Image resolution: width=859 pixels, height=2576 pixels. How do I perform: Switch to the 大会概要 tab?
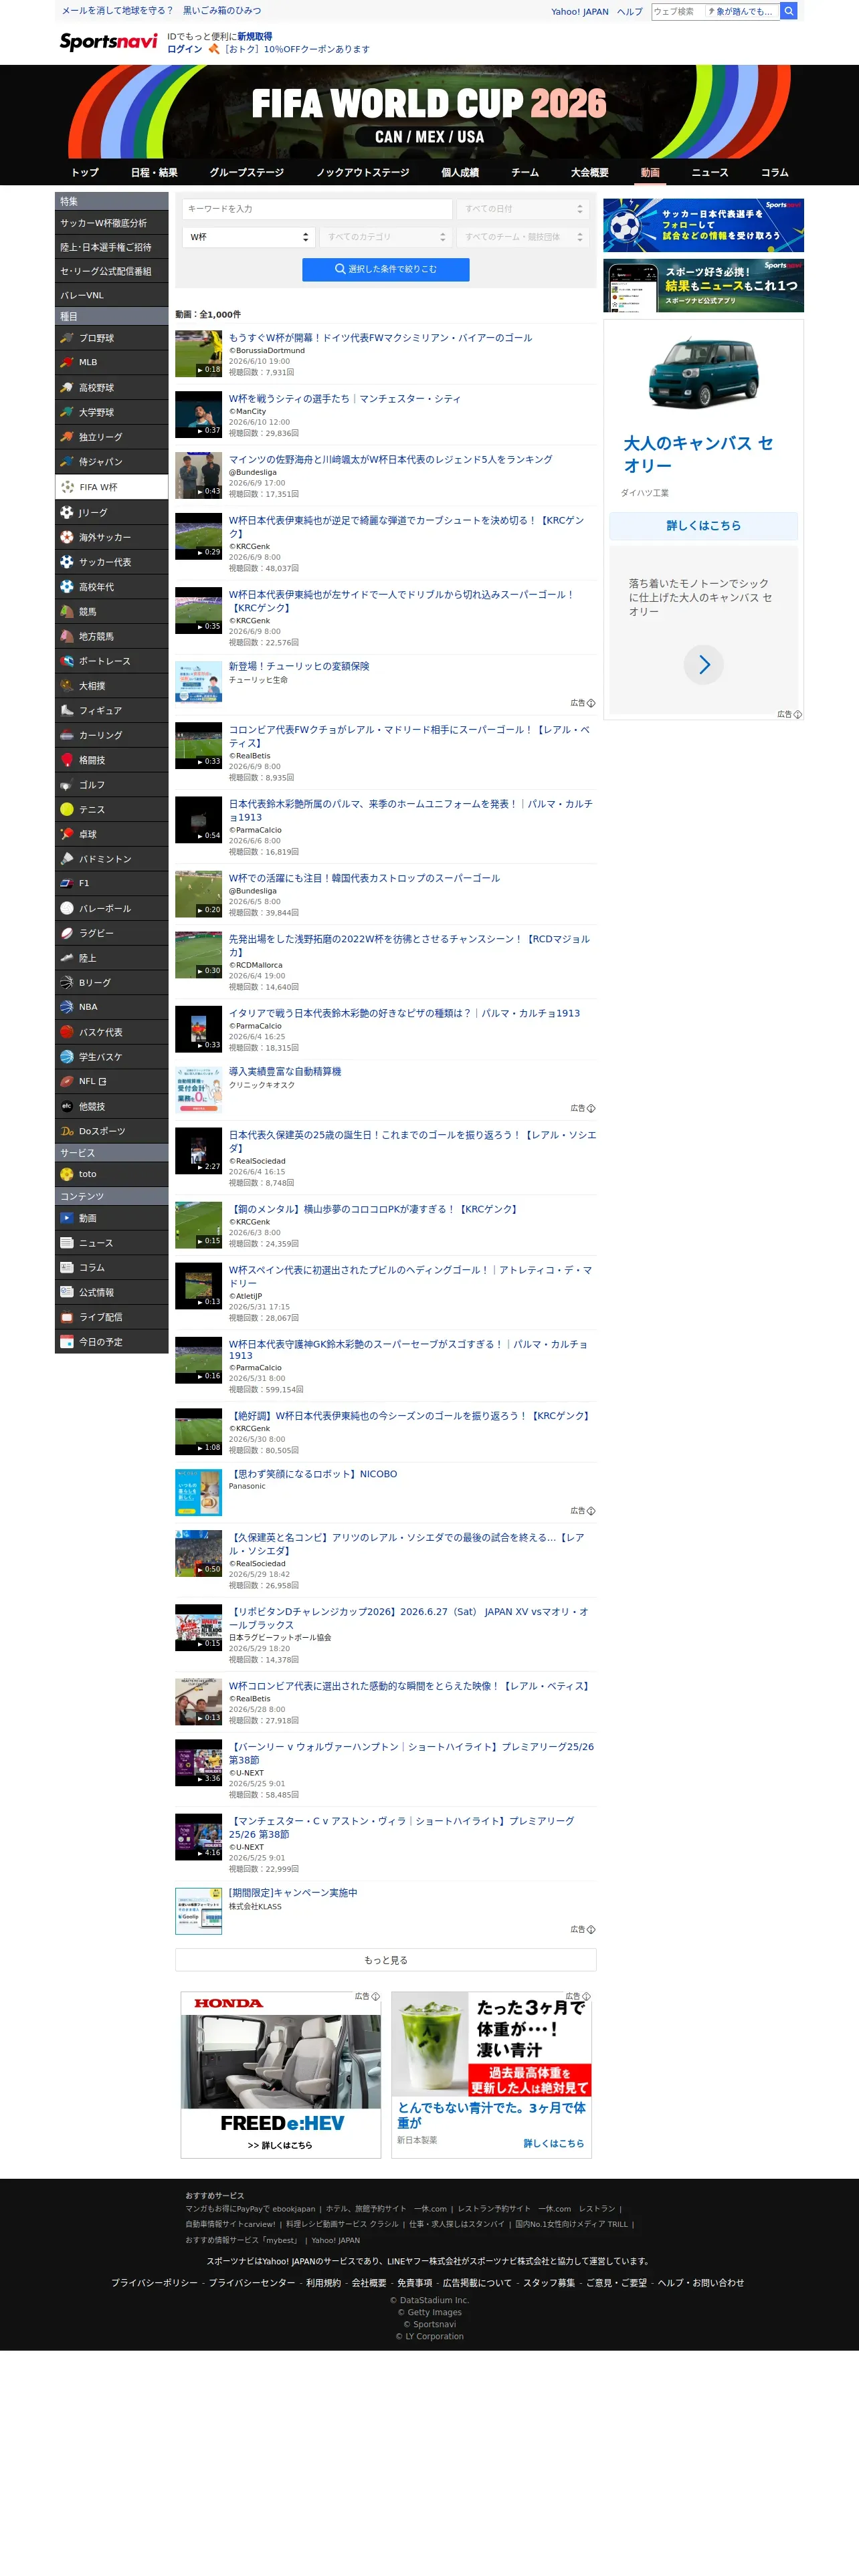[590, 172]
